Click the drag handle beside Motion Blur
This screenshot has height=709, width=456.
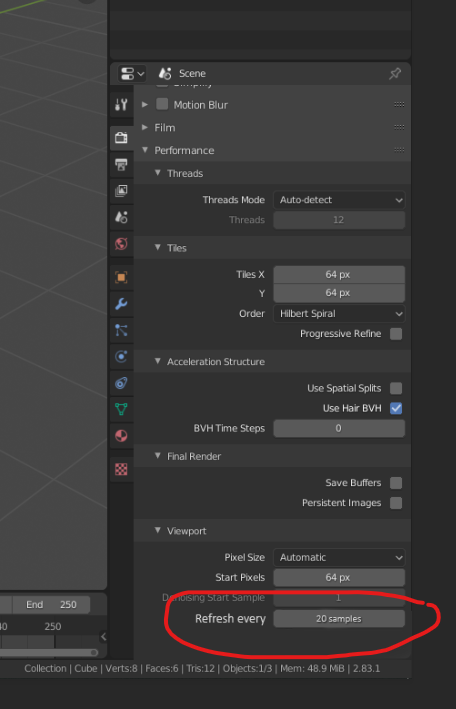pos(399,104)
